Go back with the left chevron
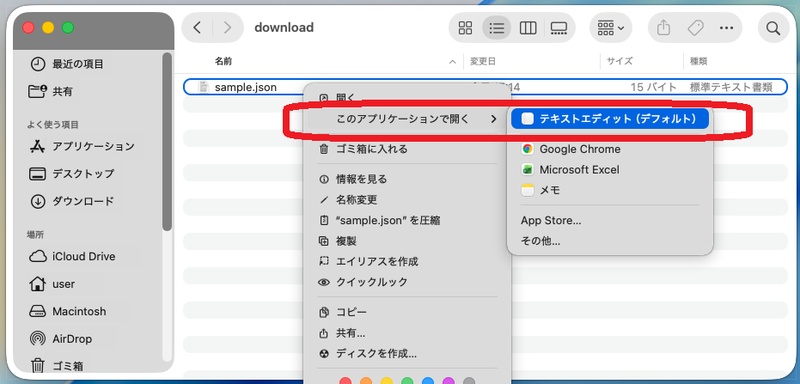 (x=197, y=28)
